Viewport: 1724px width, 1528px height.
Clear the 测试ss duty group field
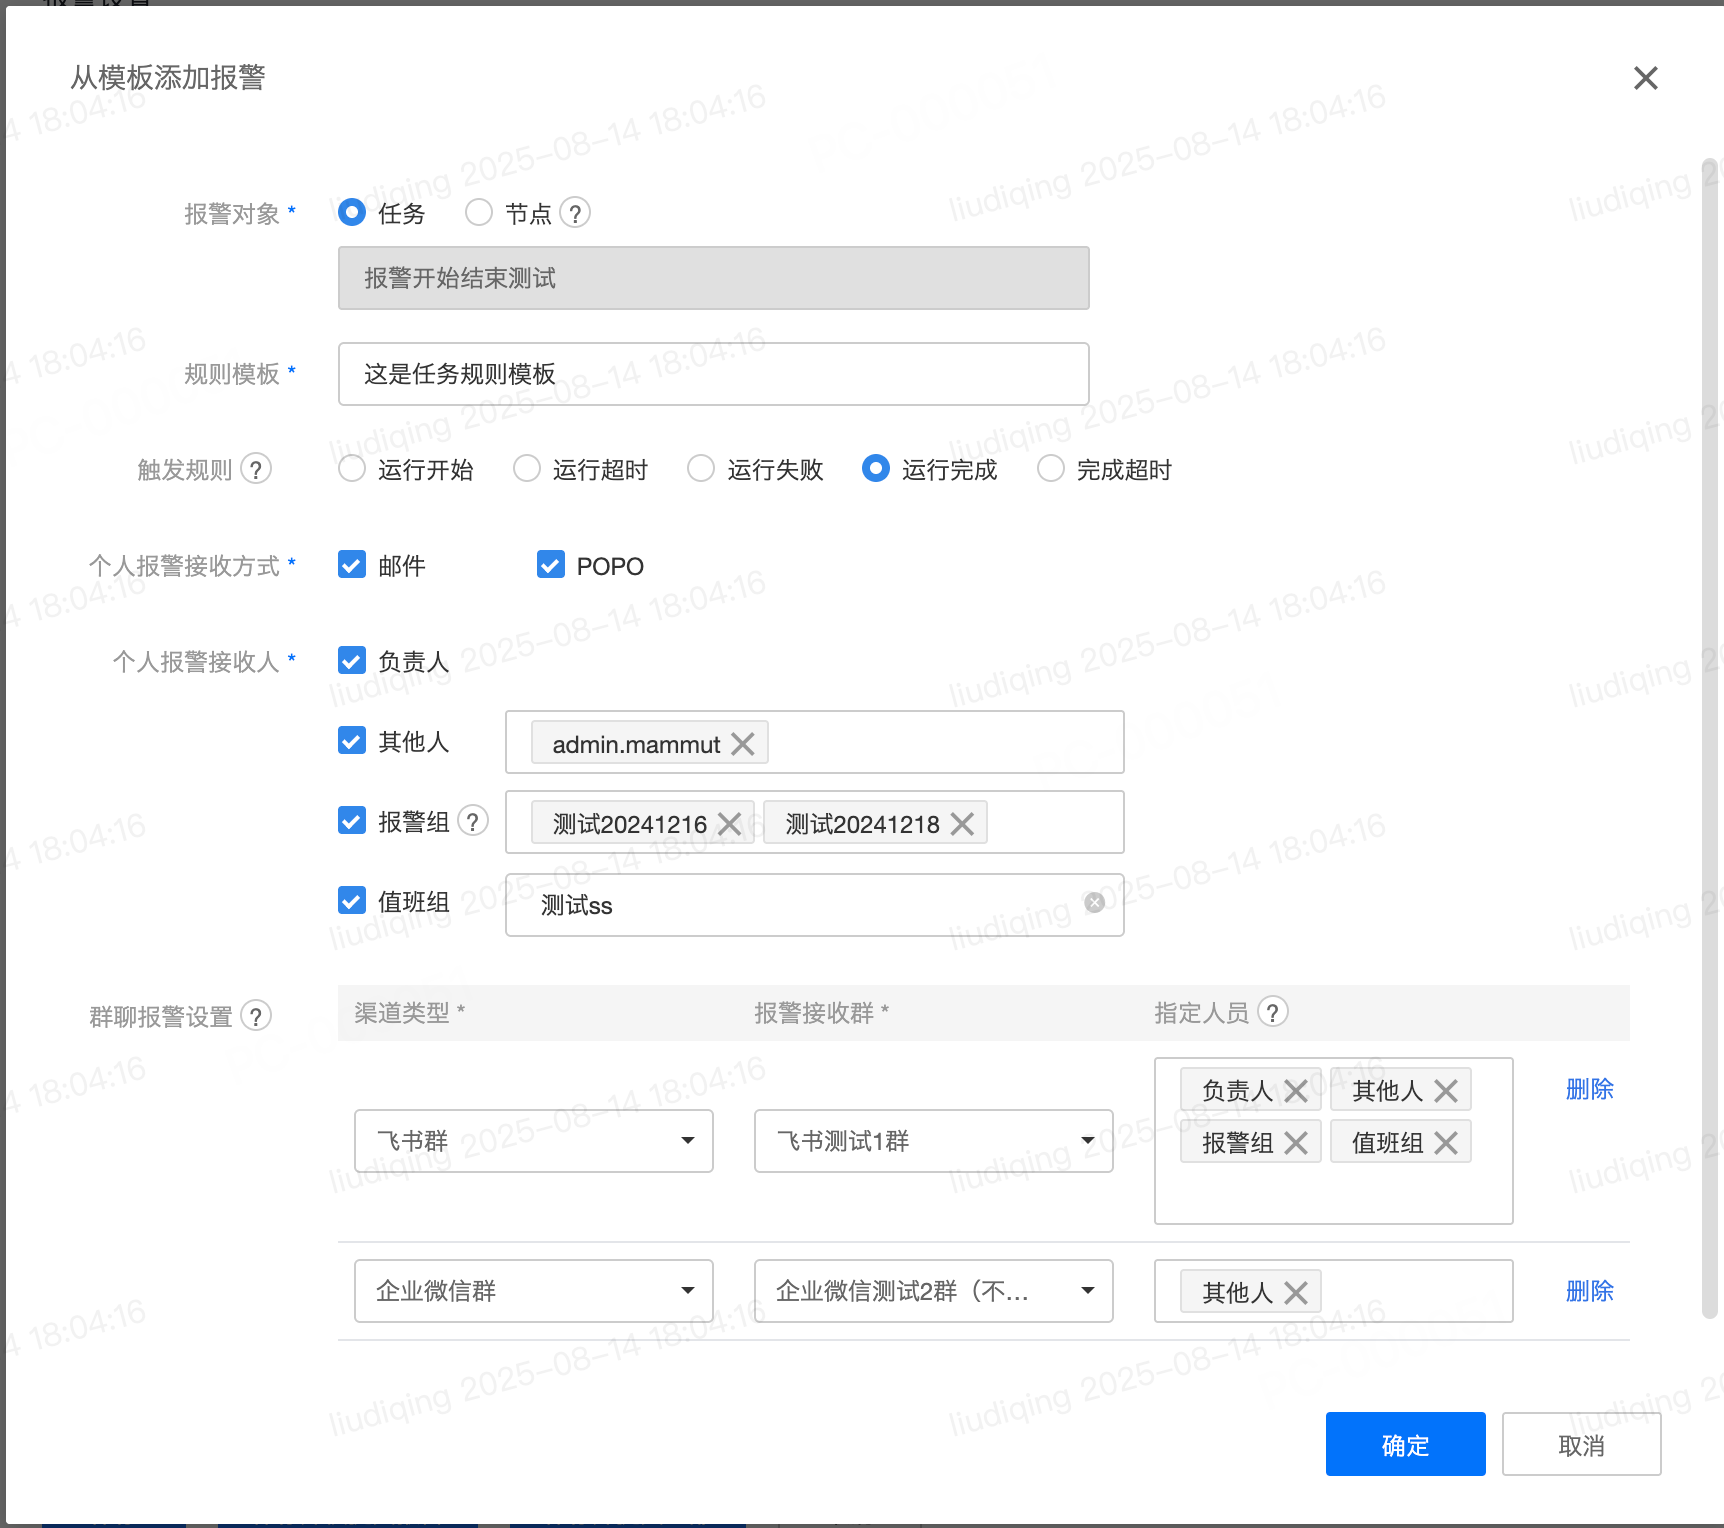coord(1095,903)
